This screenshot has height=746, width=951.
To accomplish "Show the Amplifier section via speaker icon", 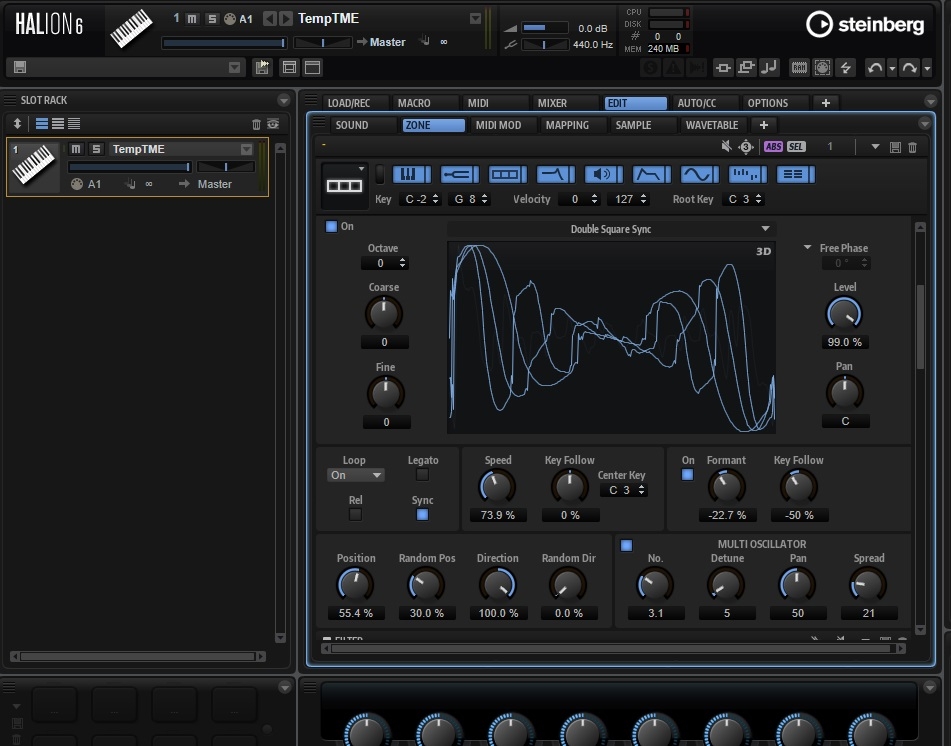I will coord(603,174).
